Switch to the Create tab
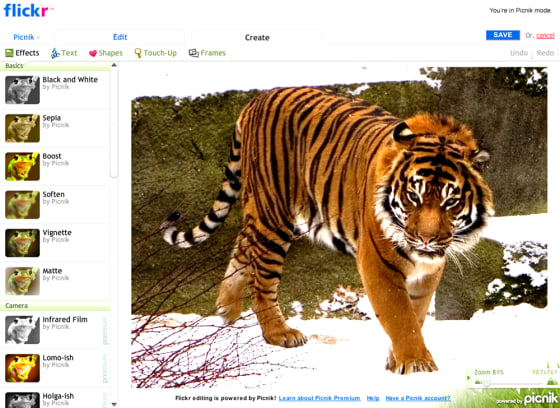The height and width of the screenshot is (408, 560). pyautogui.click(x=257, y=38)
